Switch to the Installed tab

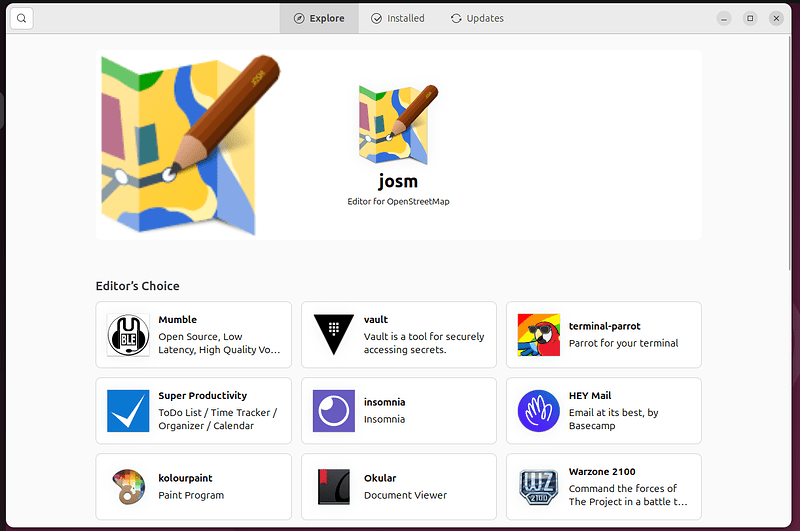(398, 18)
